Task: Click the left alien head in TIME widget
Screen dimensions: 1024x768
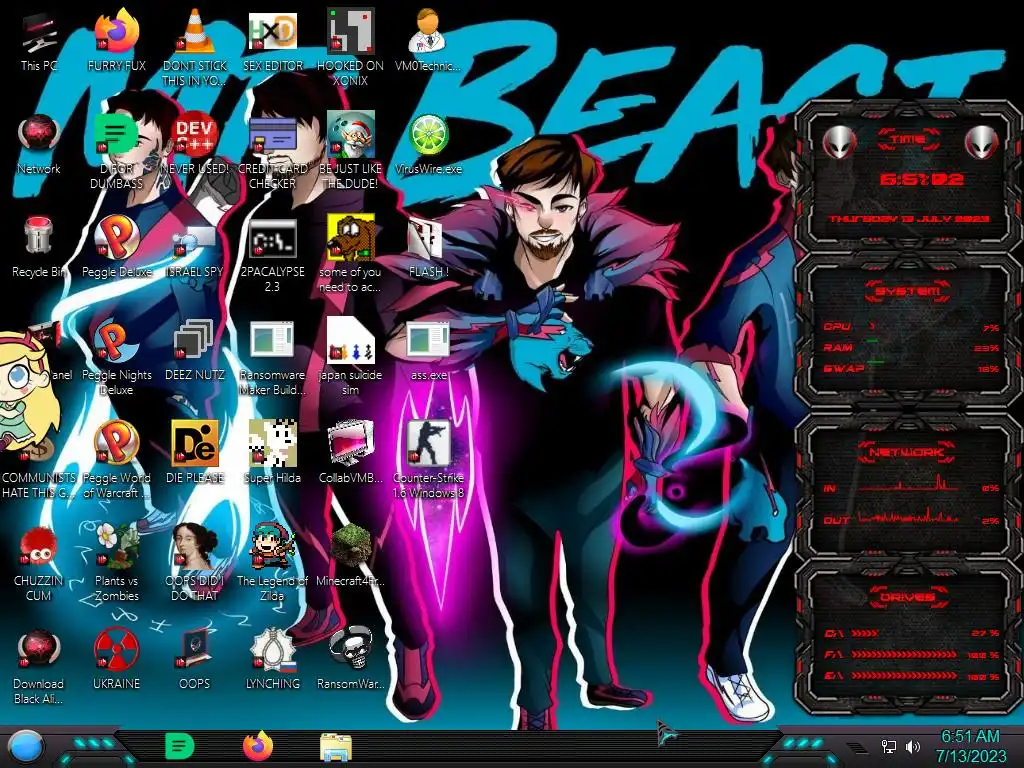Action: point(839,141)
